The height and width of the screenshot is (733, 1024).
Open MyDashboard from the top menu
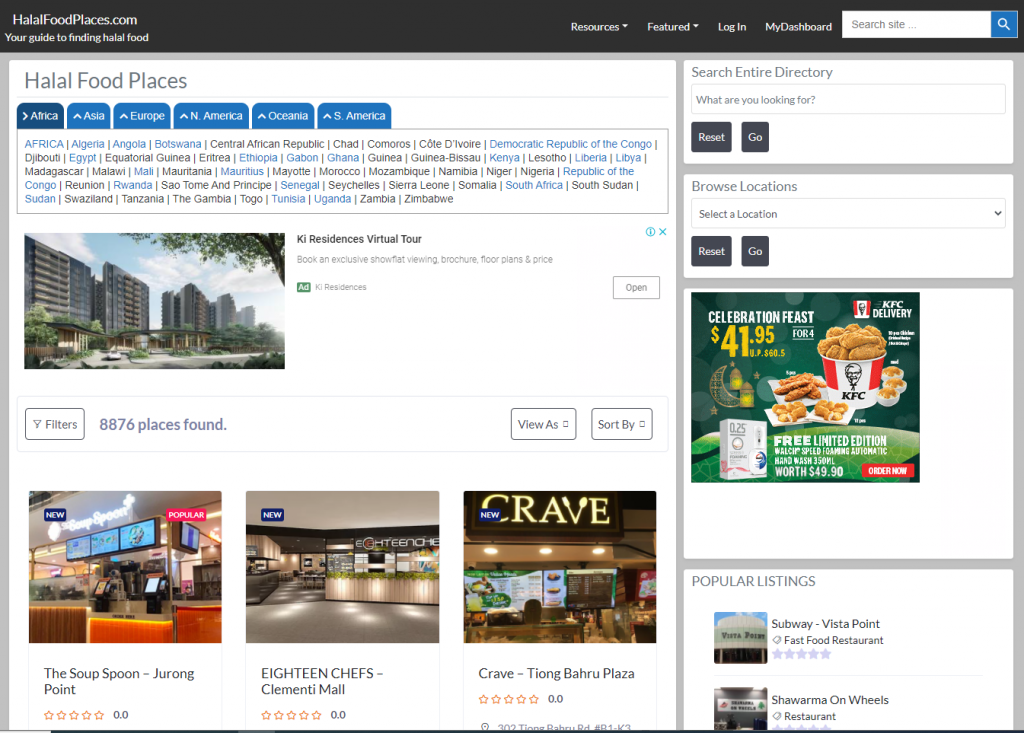point(798,27)
